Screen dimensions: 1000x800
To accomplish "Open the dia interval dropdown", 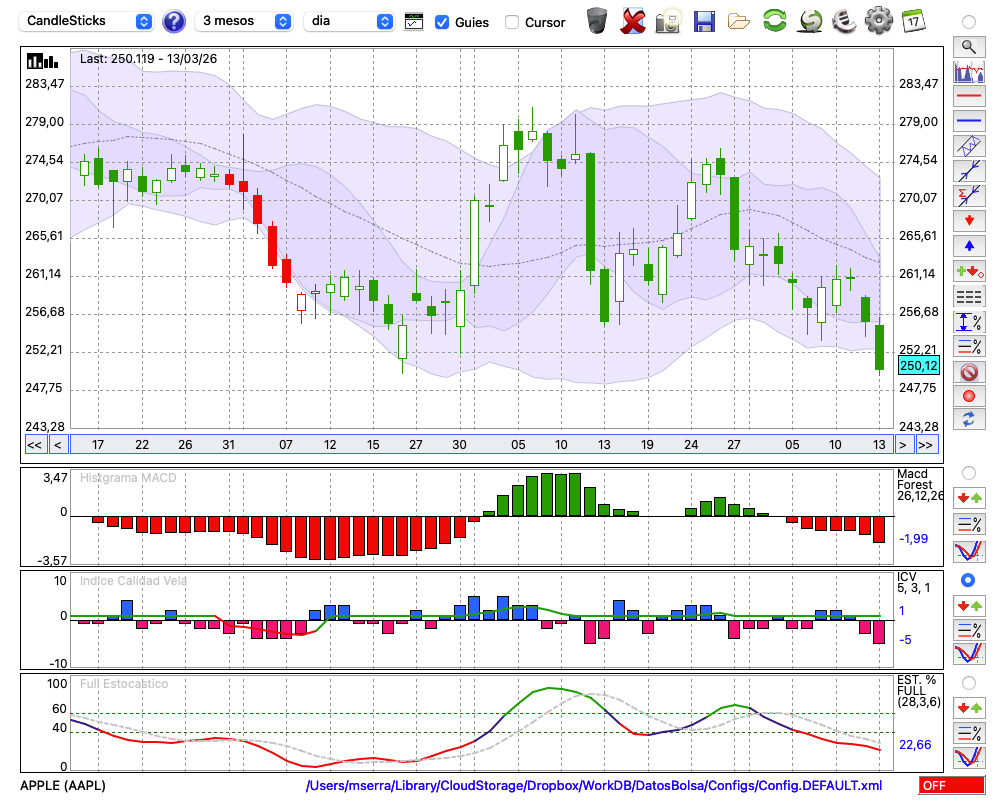I will point(348,21).
